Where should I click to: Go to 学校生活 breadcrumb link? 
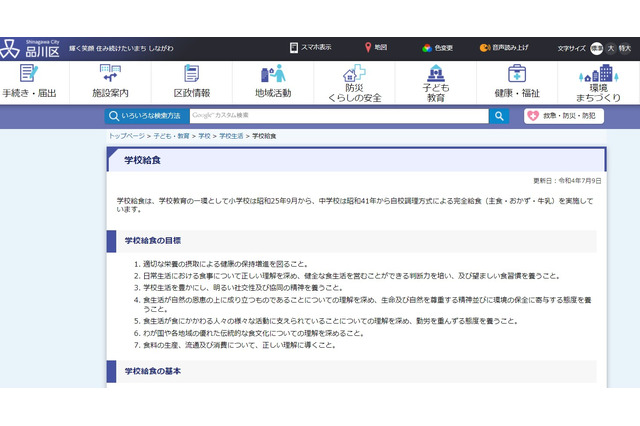[231, 136]
